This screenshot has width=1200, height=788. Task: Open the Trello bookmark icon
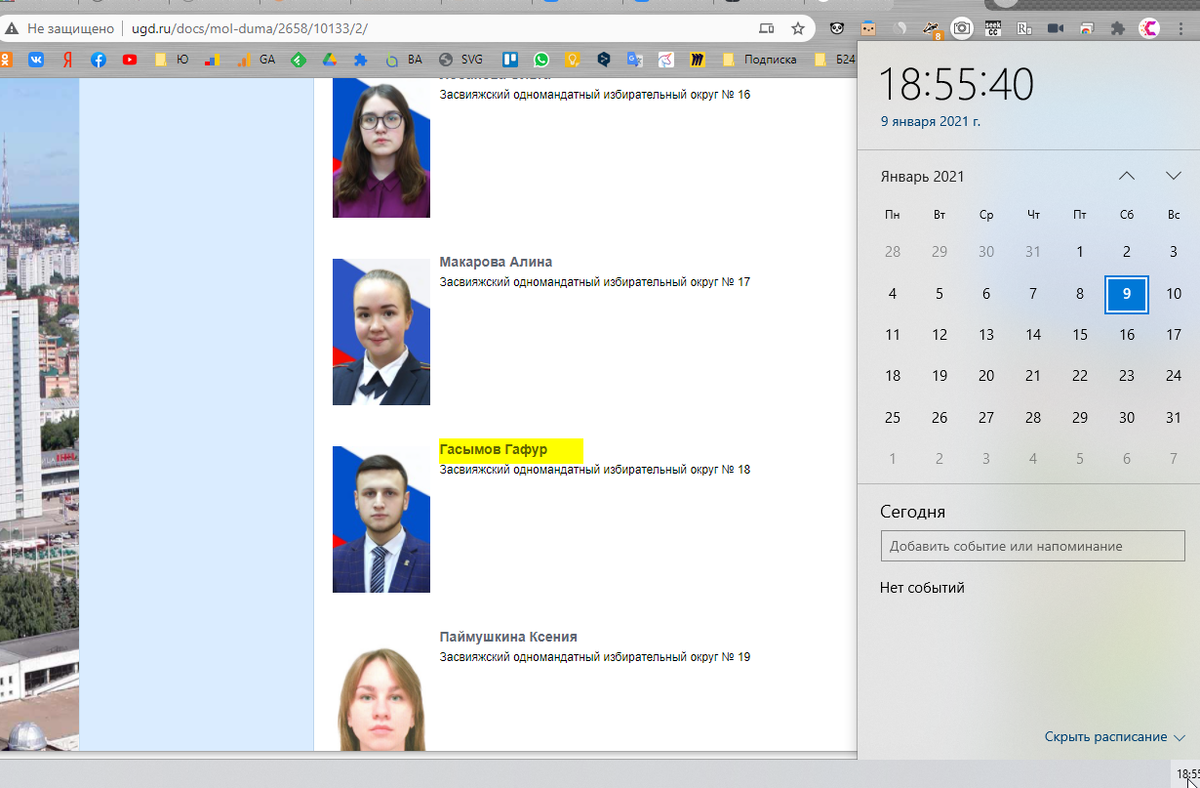point(511,60)
